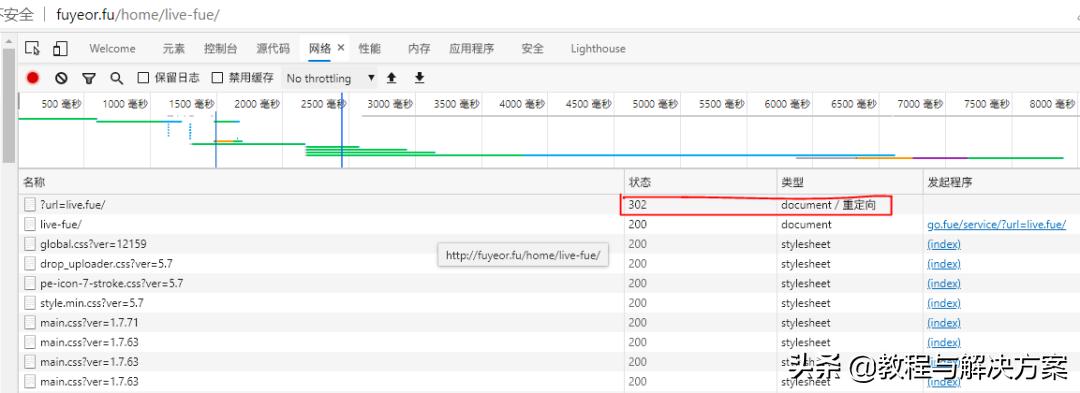The image size is (1080, 393).
Task: Activate the inspect element picker icon
Action: coord(32,48)
